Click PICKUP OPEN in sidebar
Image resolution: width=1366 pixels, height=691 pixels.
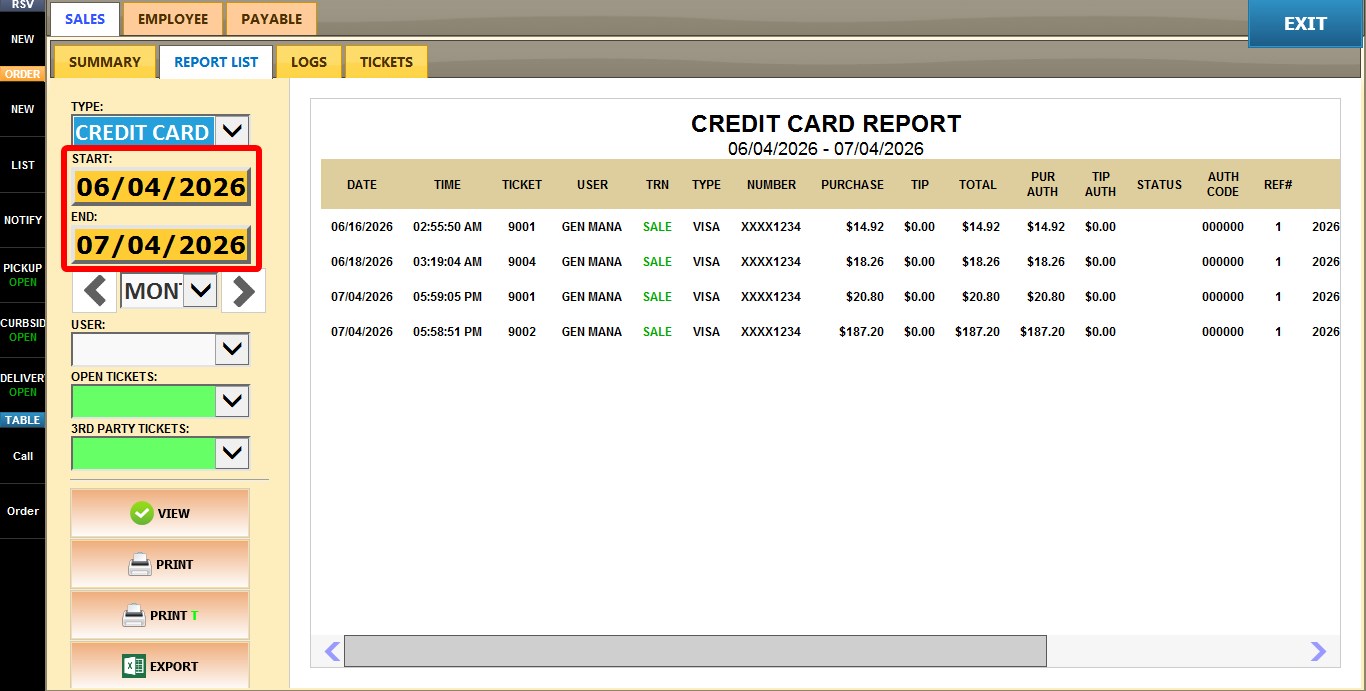coord(22,275)
